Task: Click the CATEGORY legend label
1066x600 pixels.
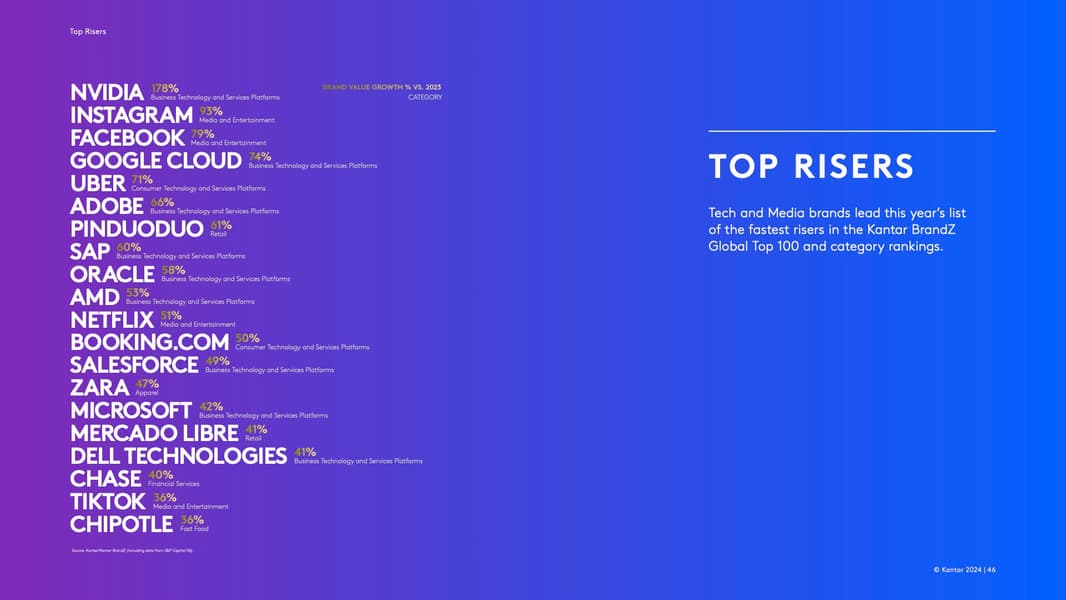Action: click(425, 97)
